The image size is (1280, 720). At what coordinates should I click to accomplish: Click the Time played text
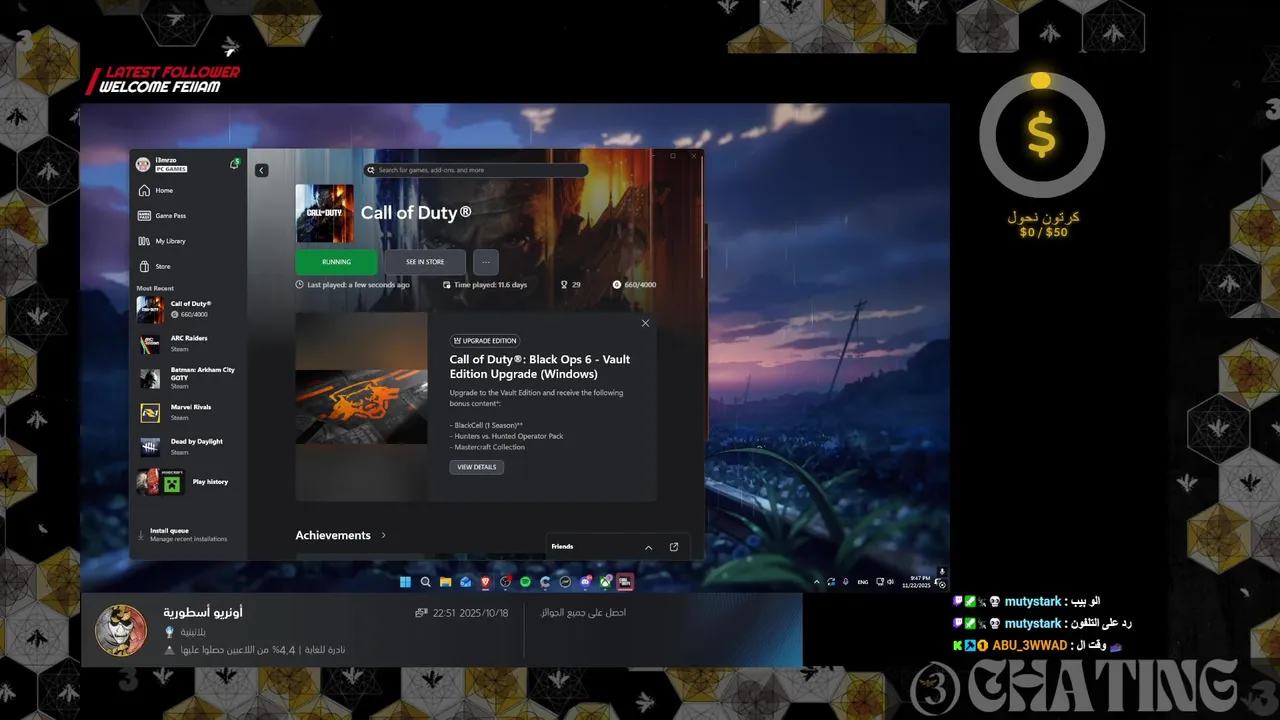coord(490,285)
